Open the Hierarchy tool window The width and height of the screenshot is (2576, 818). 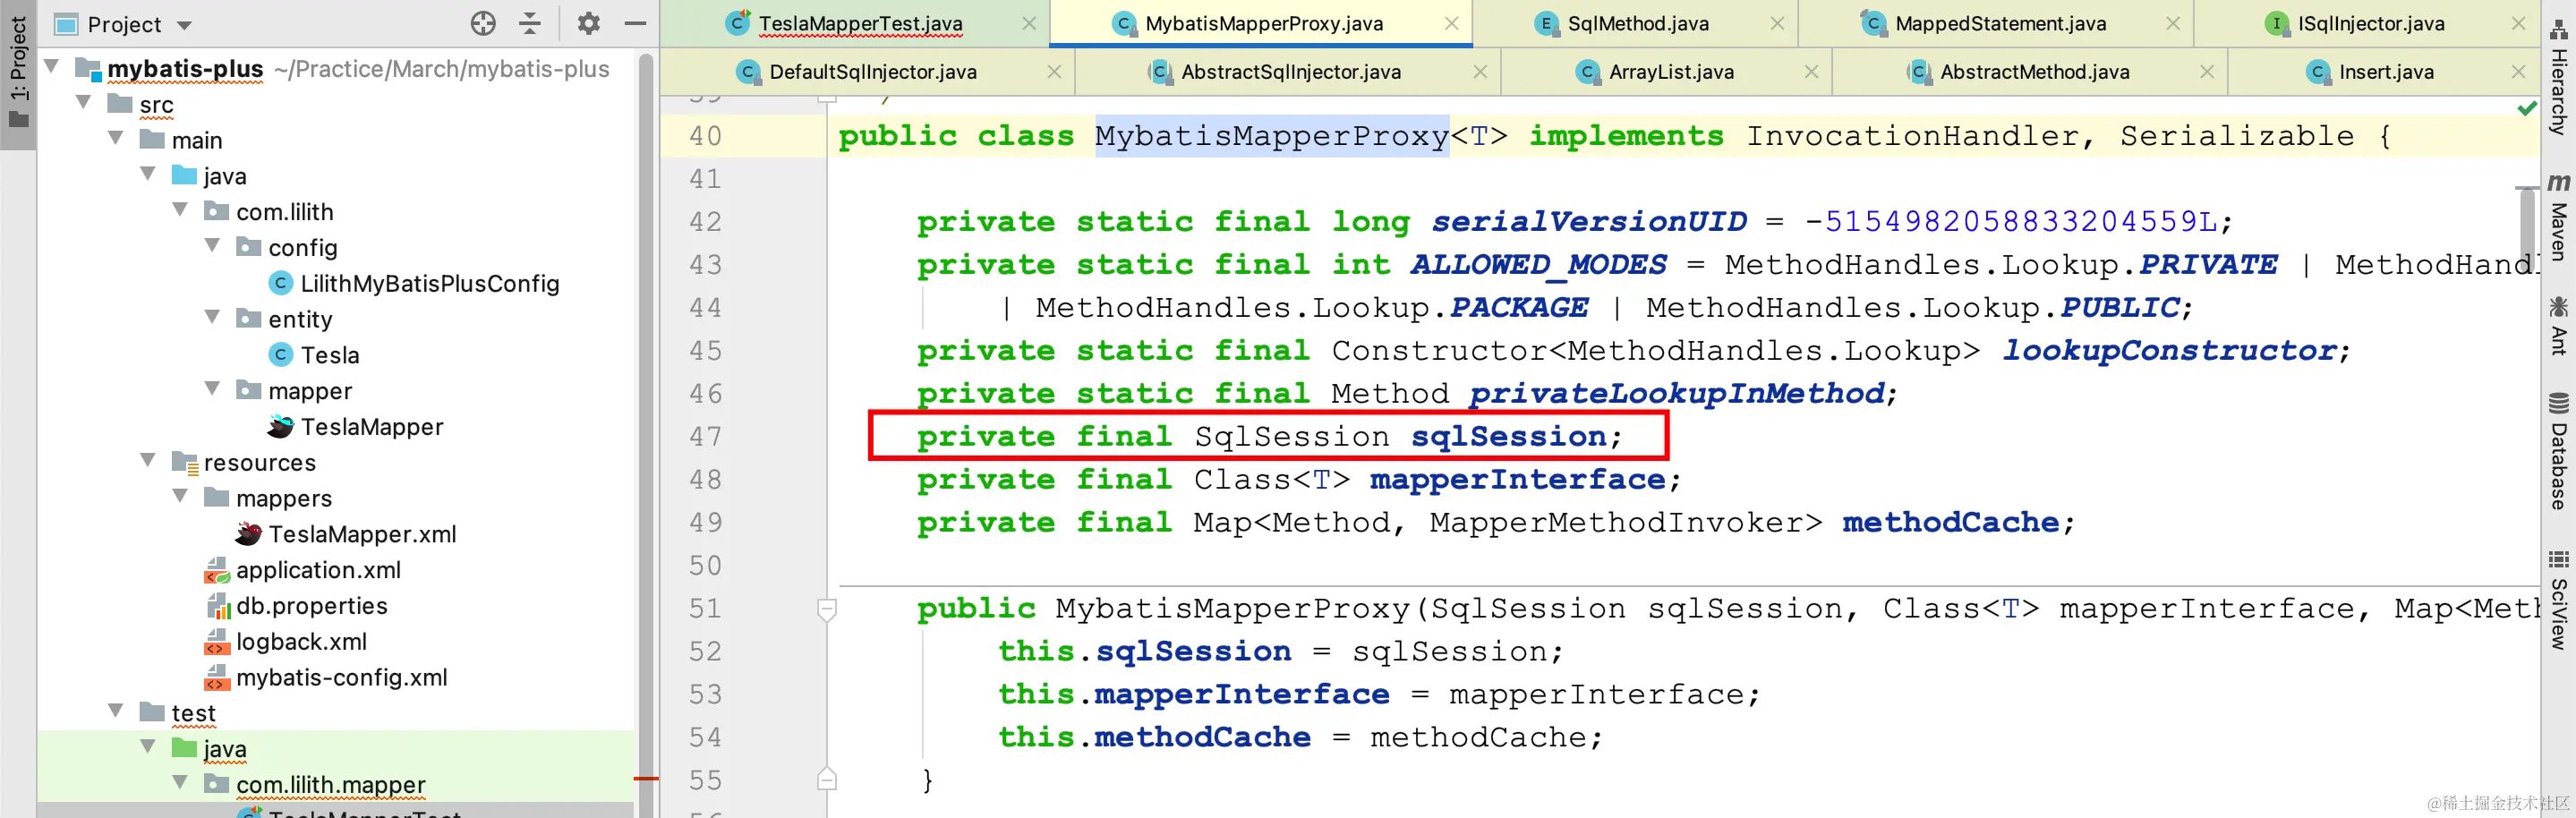click(x=2559, y=78)
